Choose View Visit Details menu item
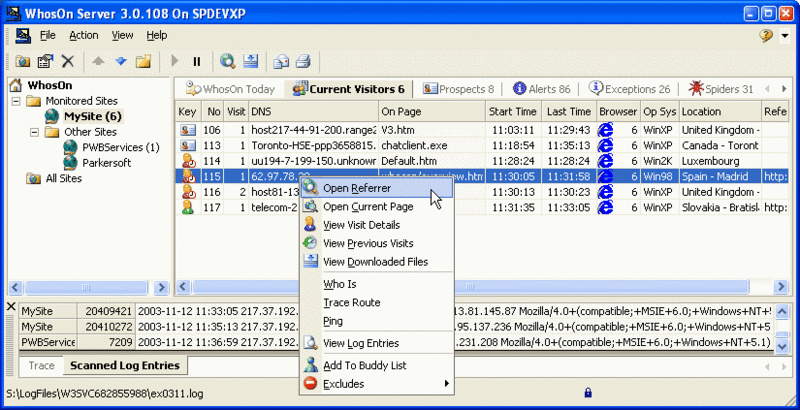The height and width of the screenshot is (410, 800). [377, 225]
